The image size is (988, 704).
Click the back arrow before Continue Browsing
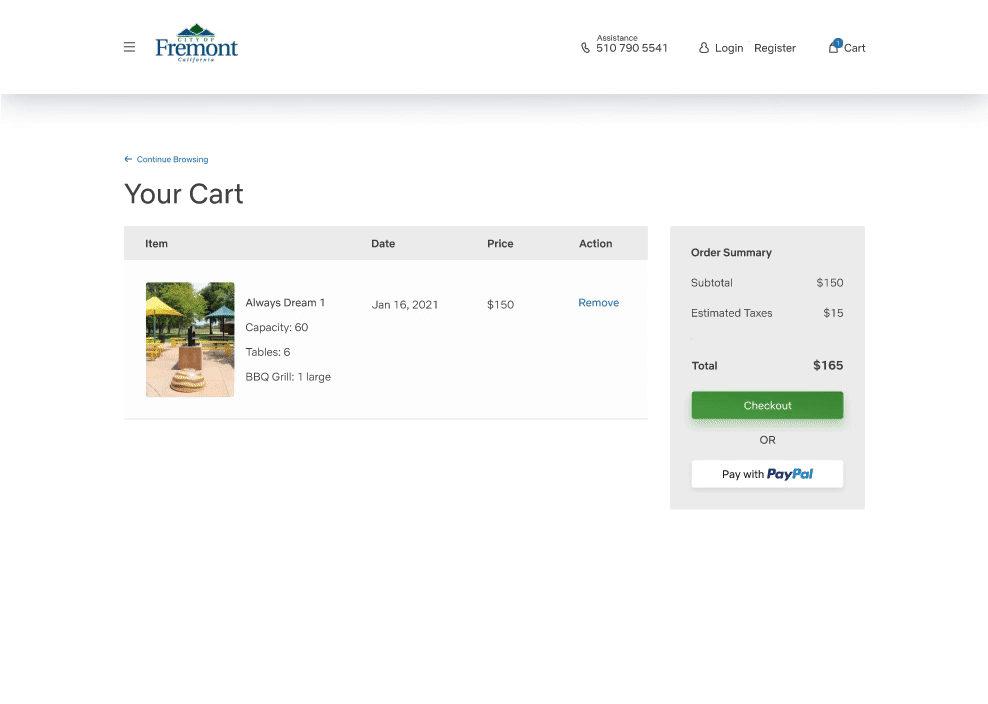128,159
